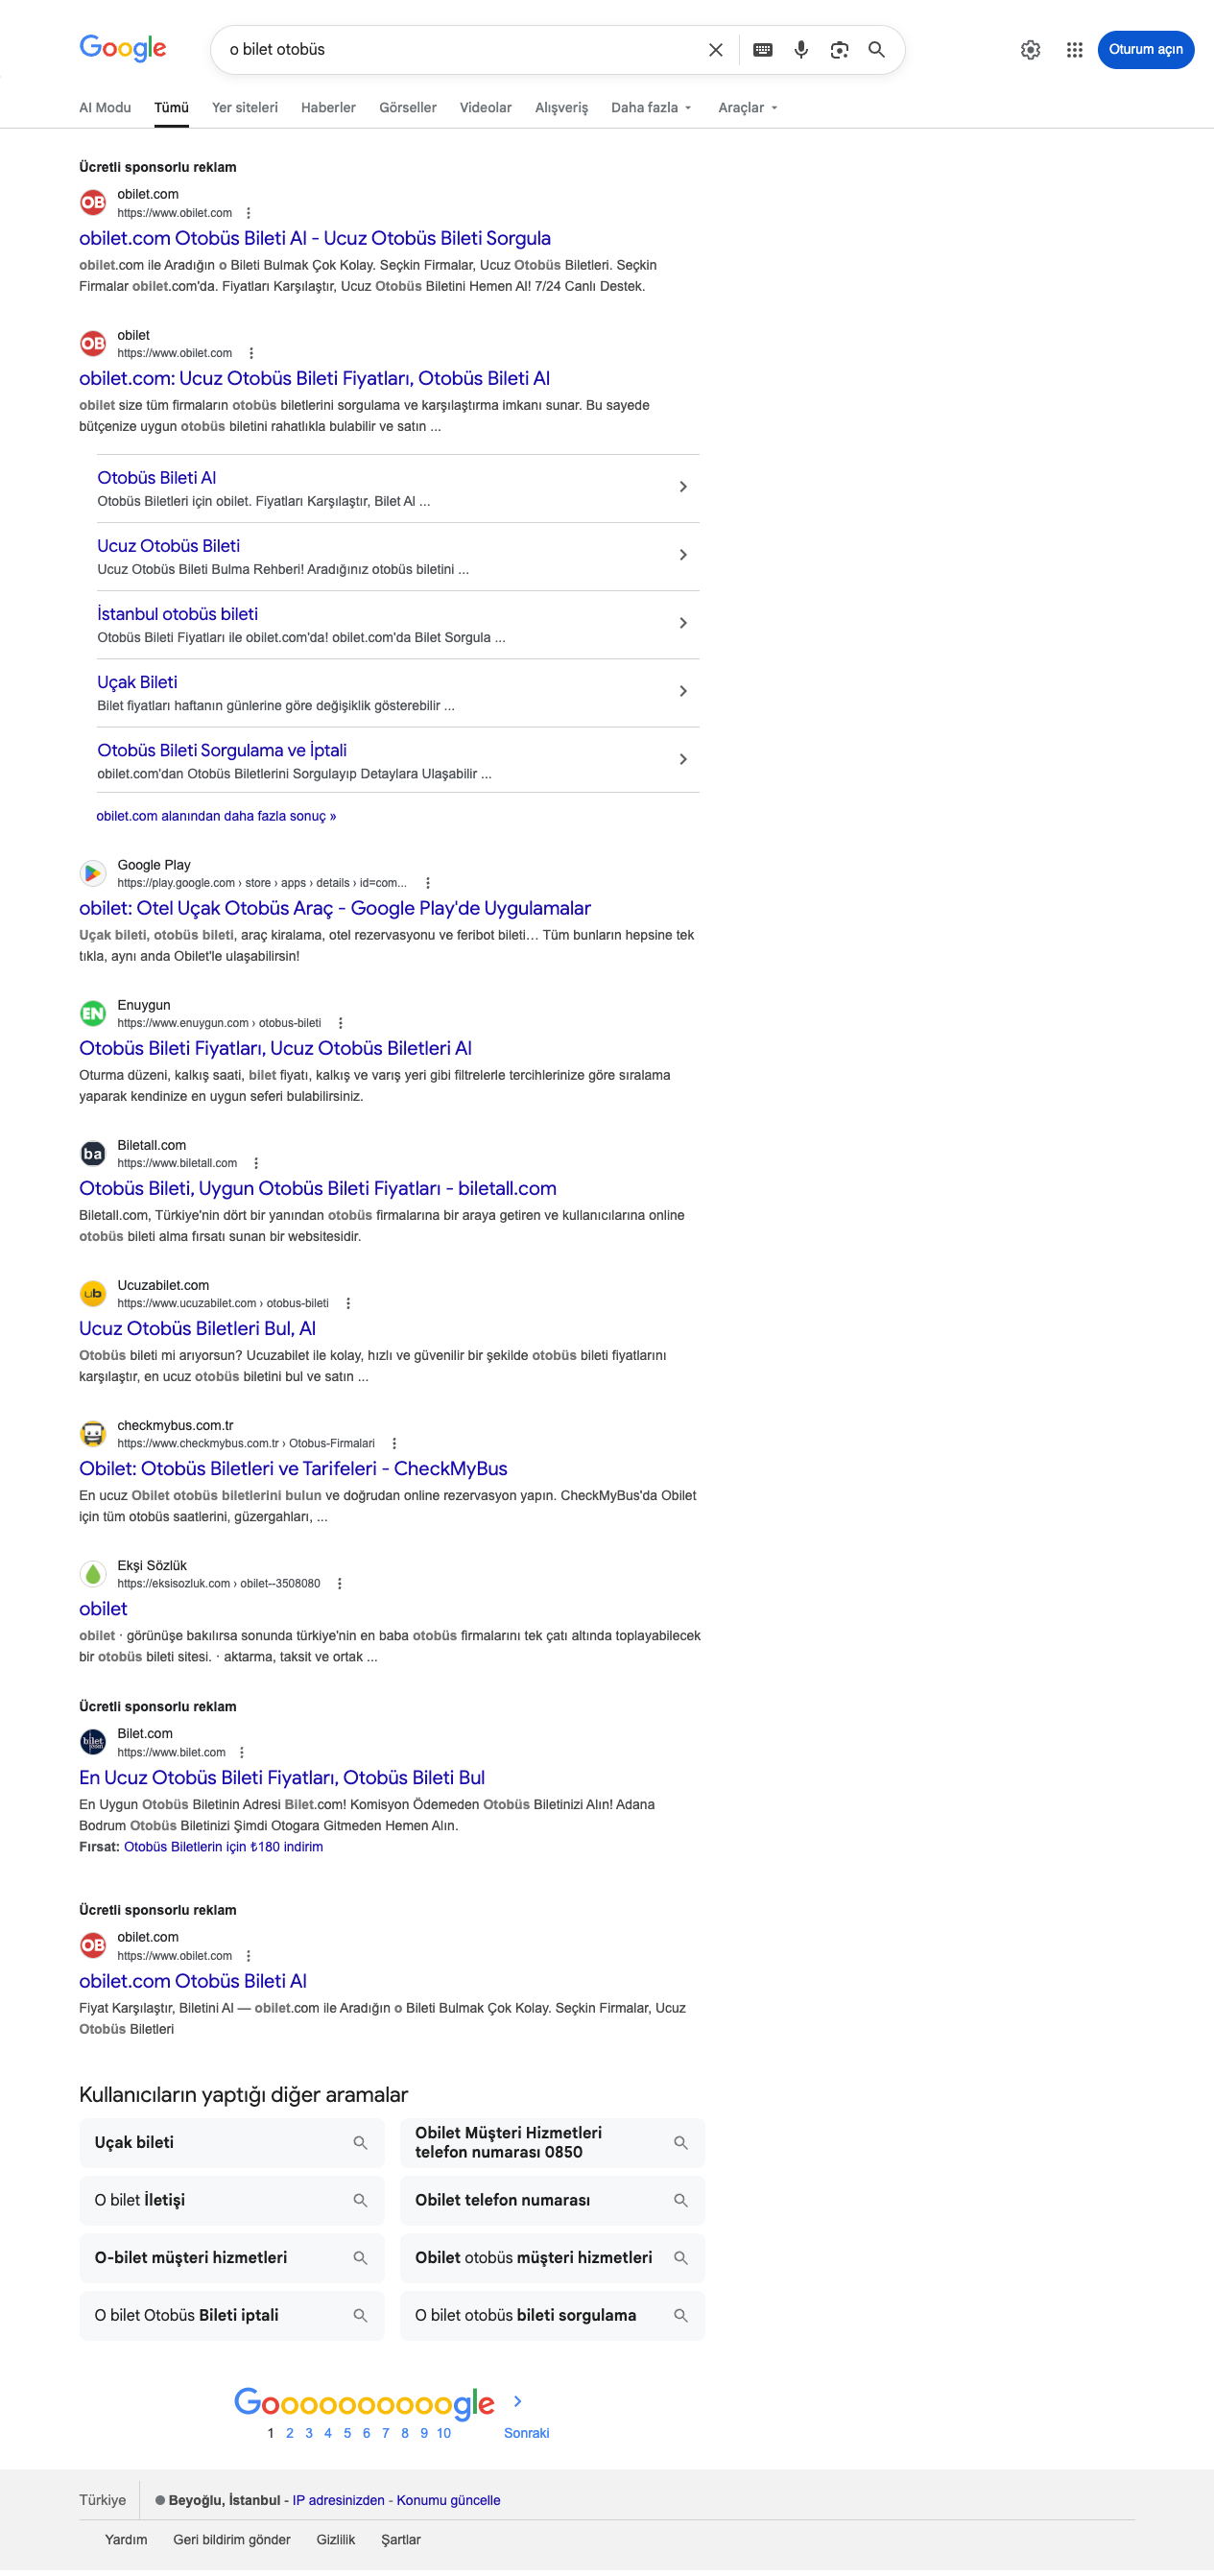
Task: Open three-dot menu next to Enuygun result
Action: [x=340, y=1023]
